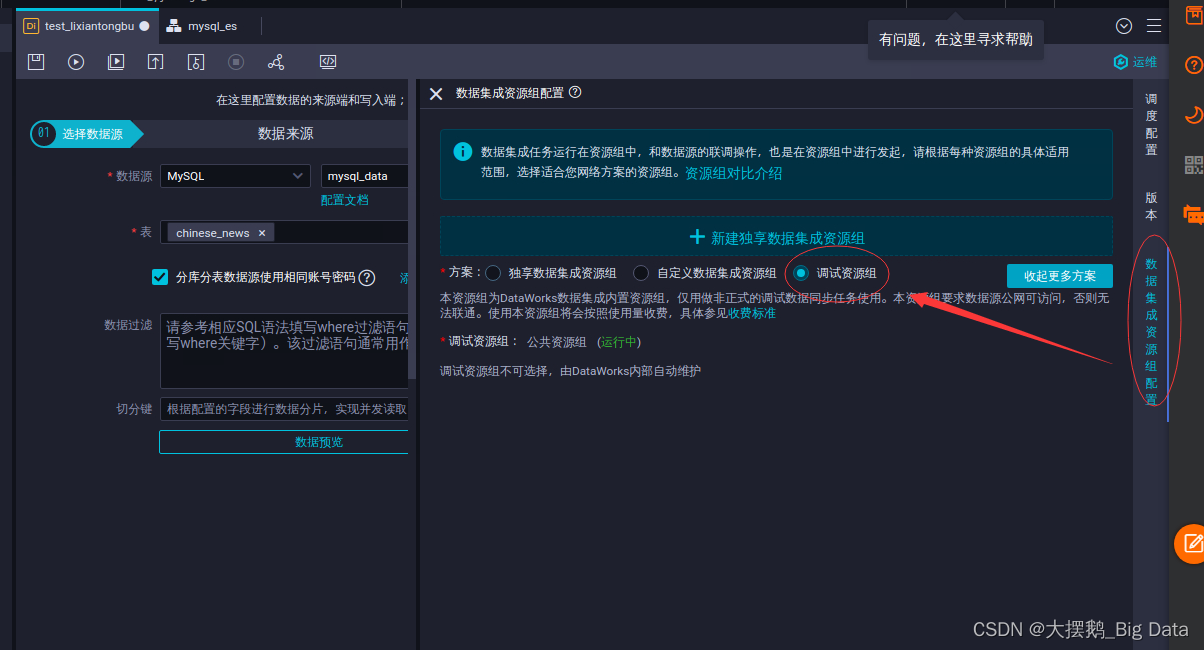Screen dimensions: 1204x650
Task: Click the 数据来源 heading
Action: (x=286, y=134)
